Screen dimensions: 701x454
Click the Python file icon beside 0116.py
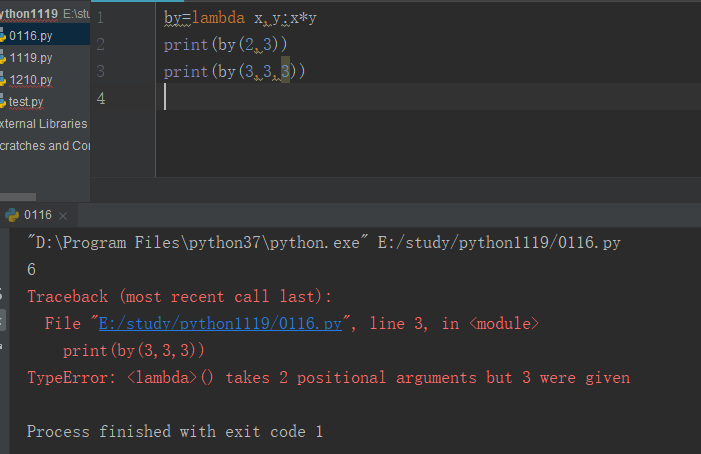point(2,35)
